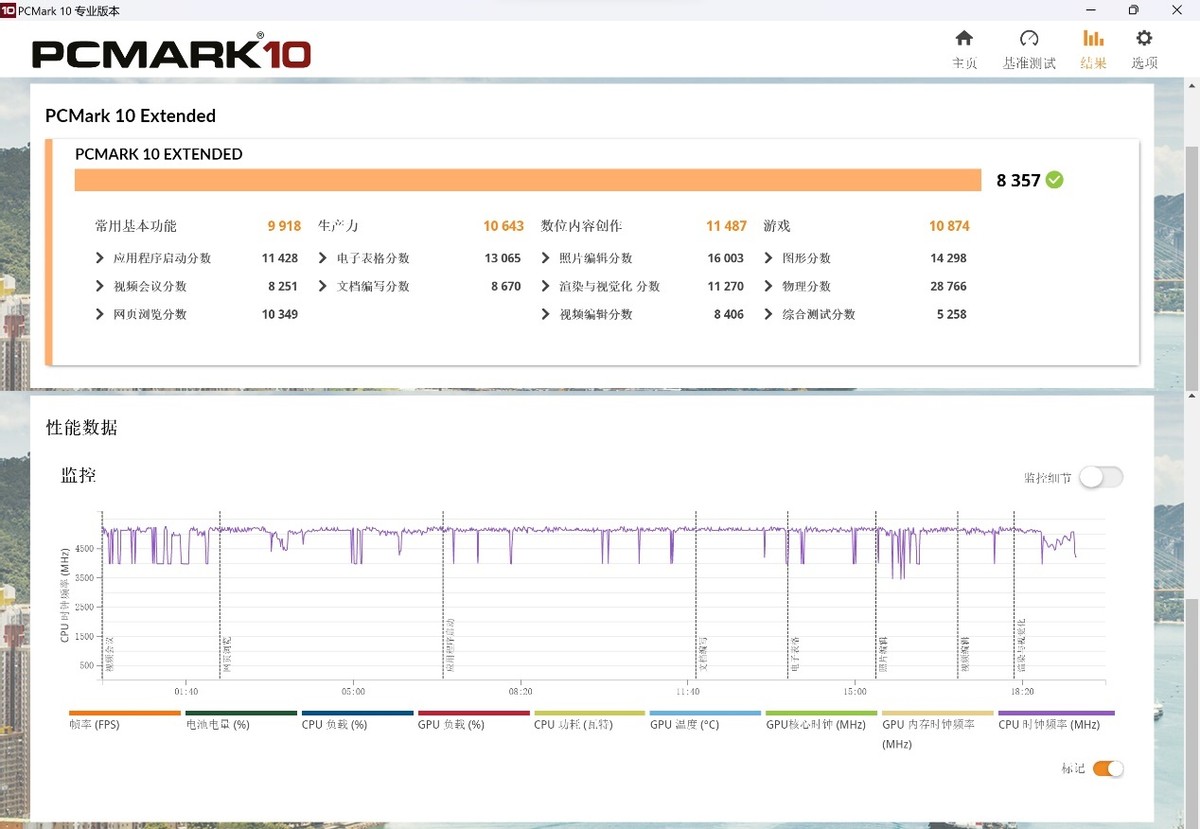Click the Results (结果) bar chart icon

[1093, 39]
